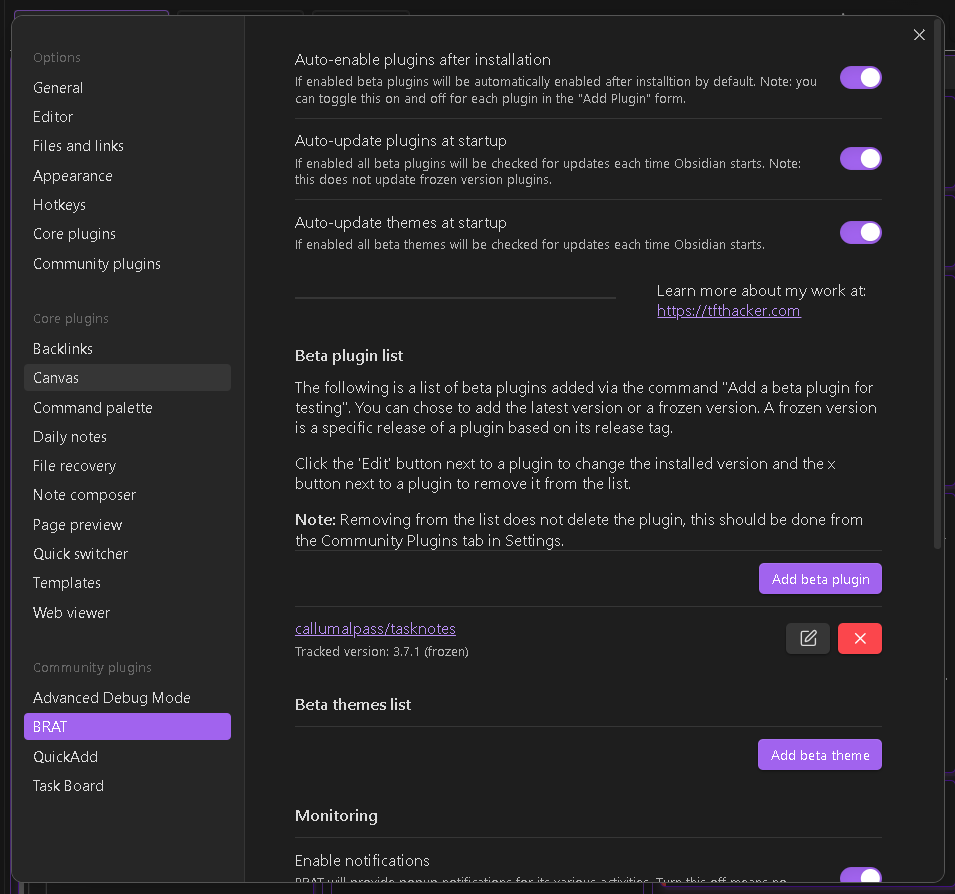Click the 'Beta themes list' heading
Image resolution: width=955 pixels, height=894 pixels.
pyautogui.click(x=353, y=705)
